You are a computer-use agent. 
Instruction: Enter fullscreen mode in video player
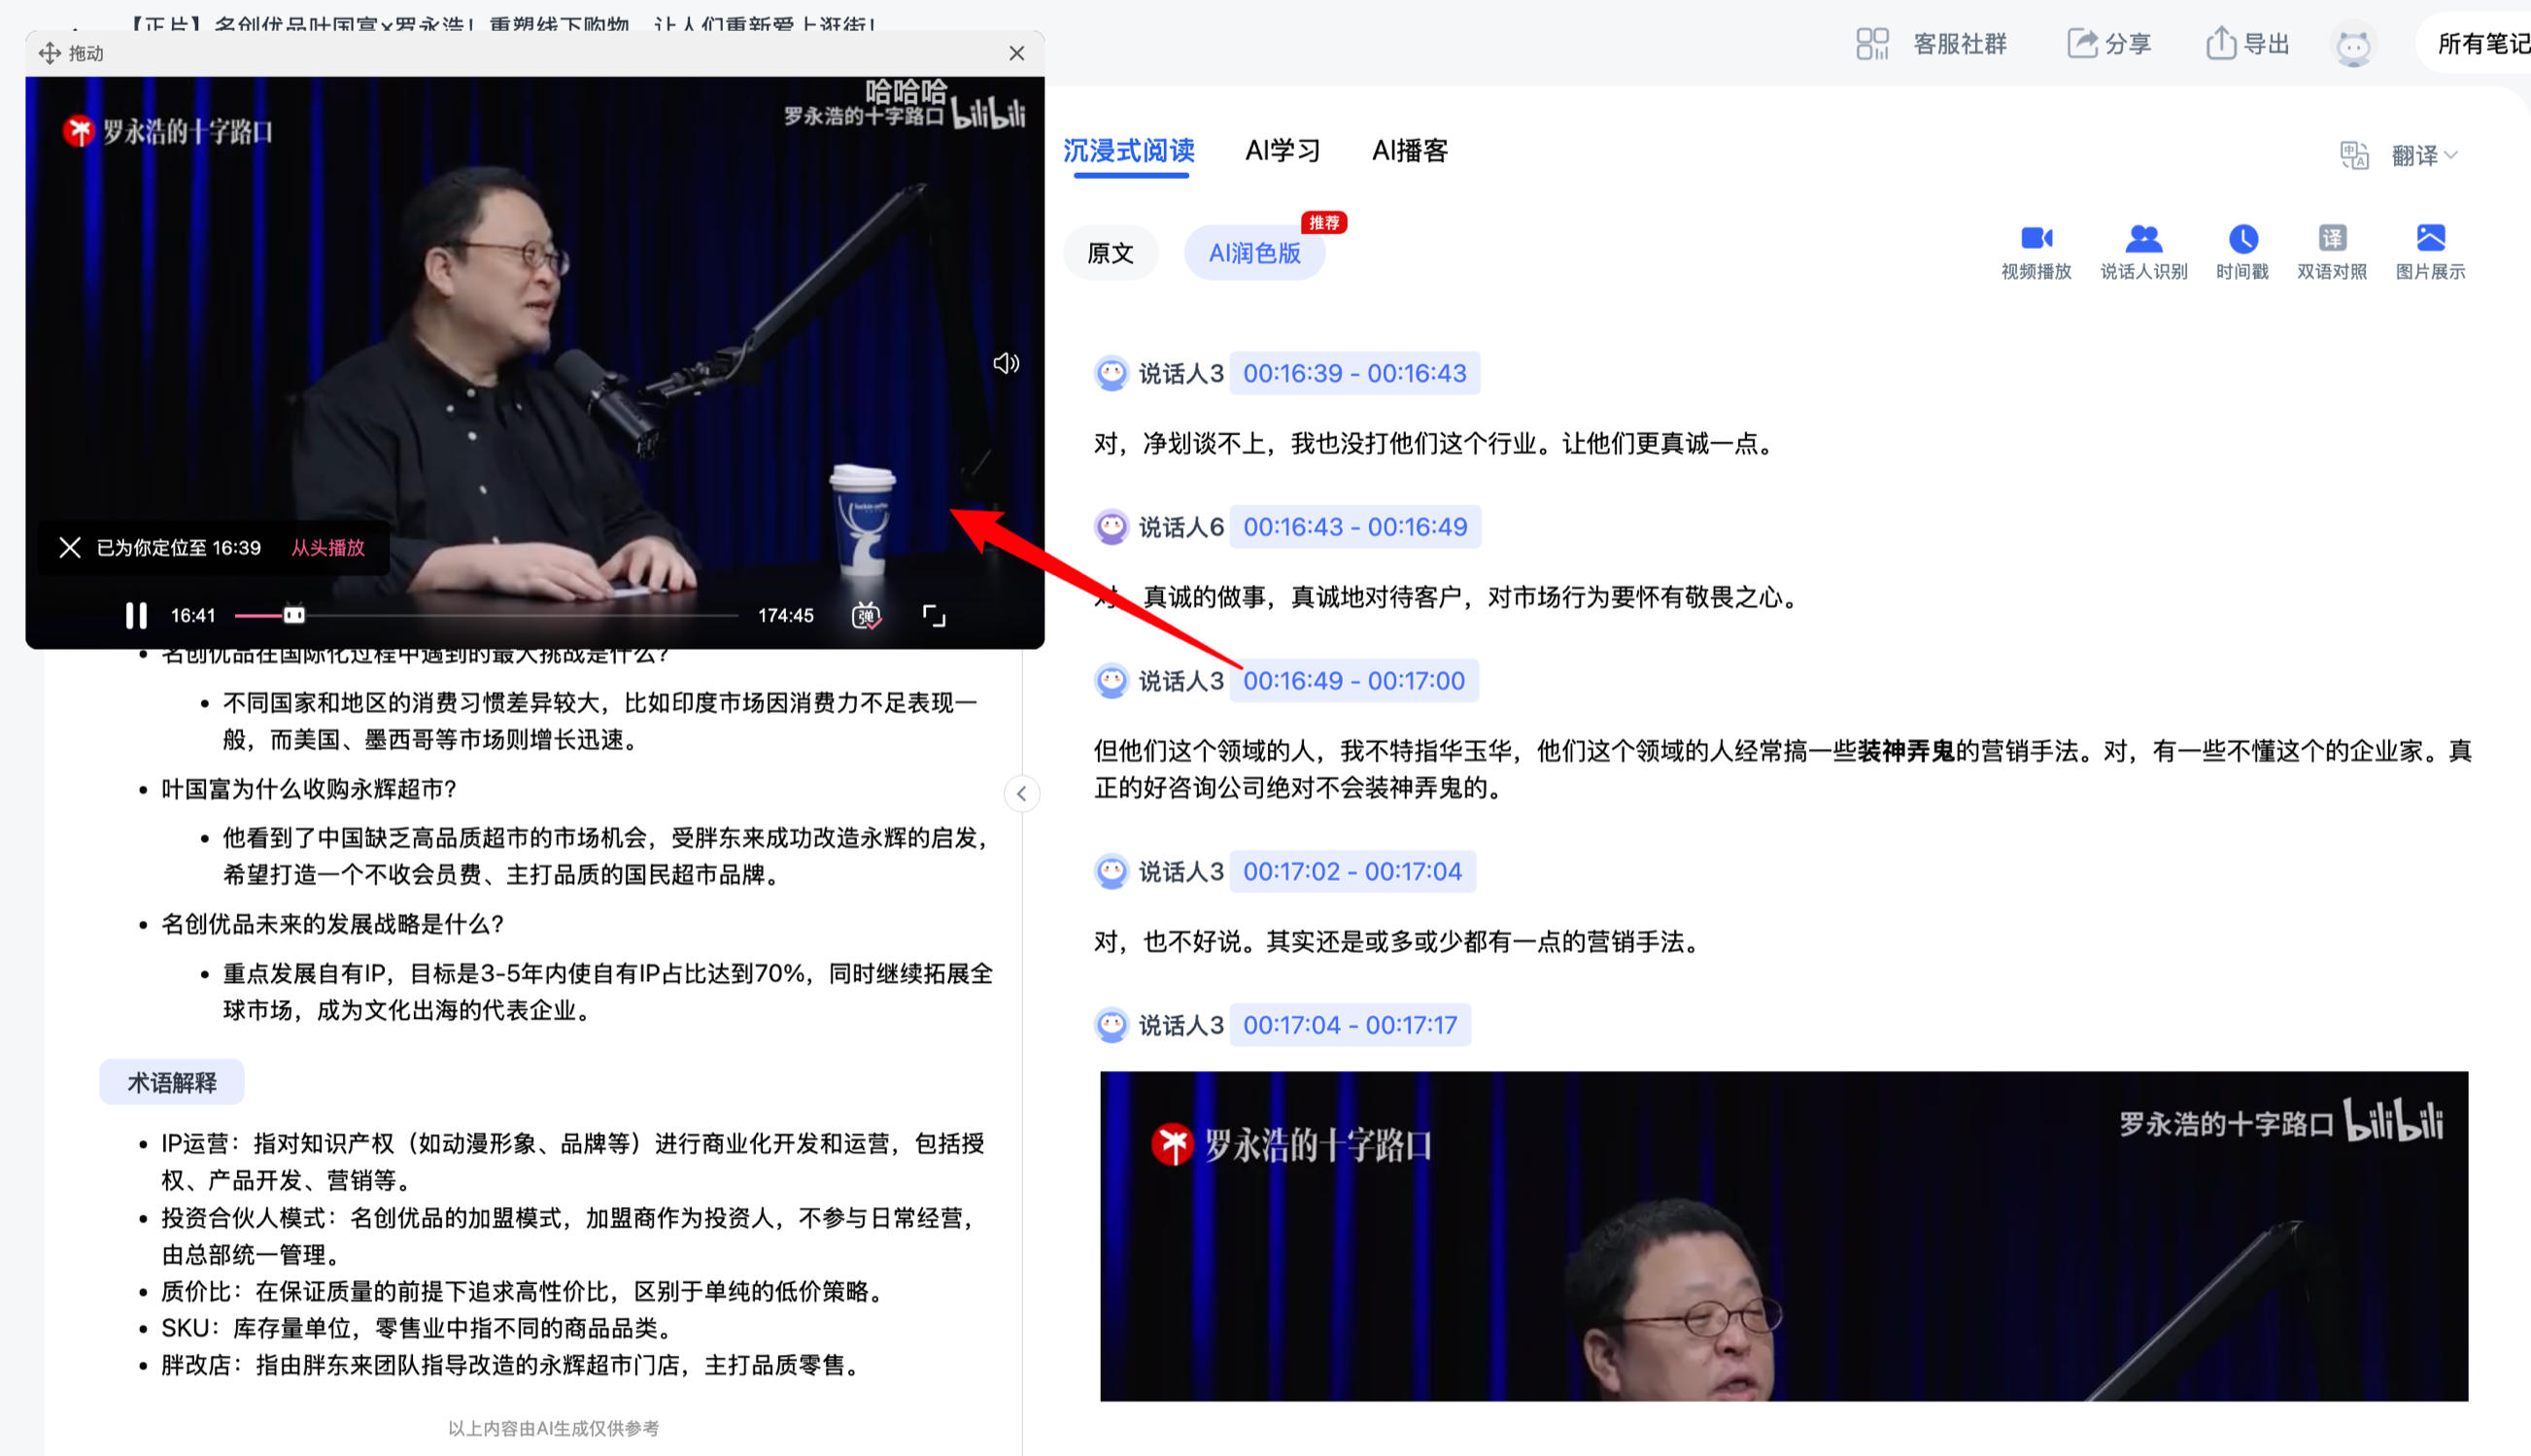pyautogui.click(x=933, y=616)
